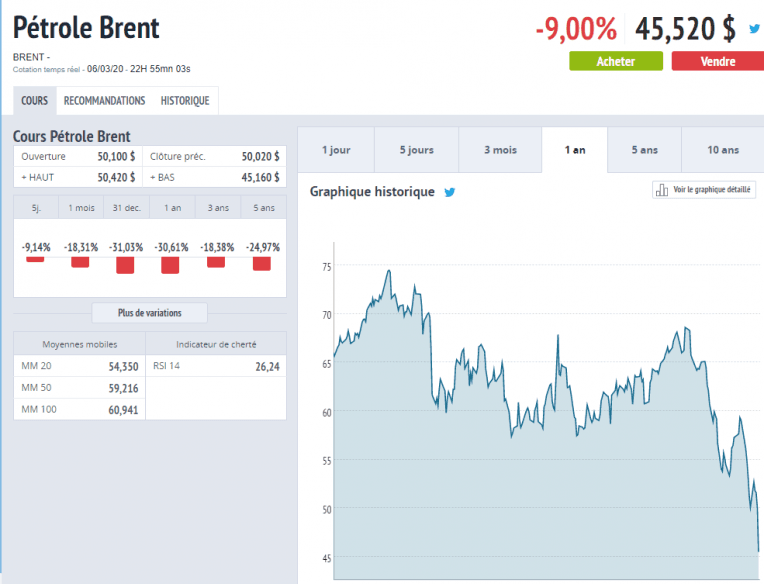Expand Plus de variations
Image resolution: width=764 pixels, height=584 pixels.
coord(150,313)
